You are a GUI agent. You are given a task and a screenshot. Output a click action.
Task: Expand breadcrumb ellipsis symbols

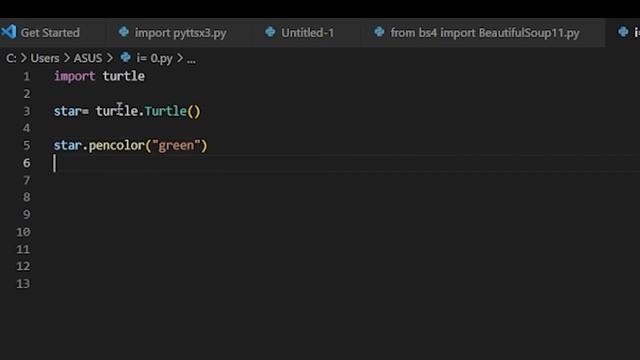[x=191, y=60]
